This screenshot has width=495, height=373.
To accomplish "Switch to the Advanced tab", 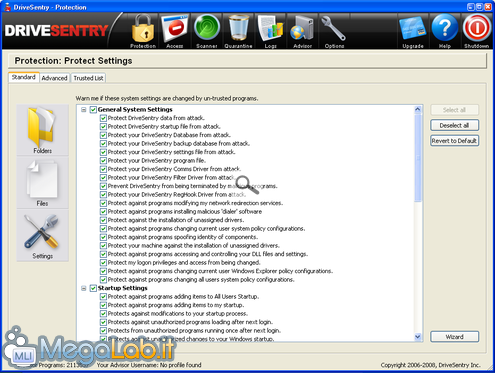I will coord(54,78).
